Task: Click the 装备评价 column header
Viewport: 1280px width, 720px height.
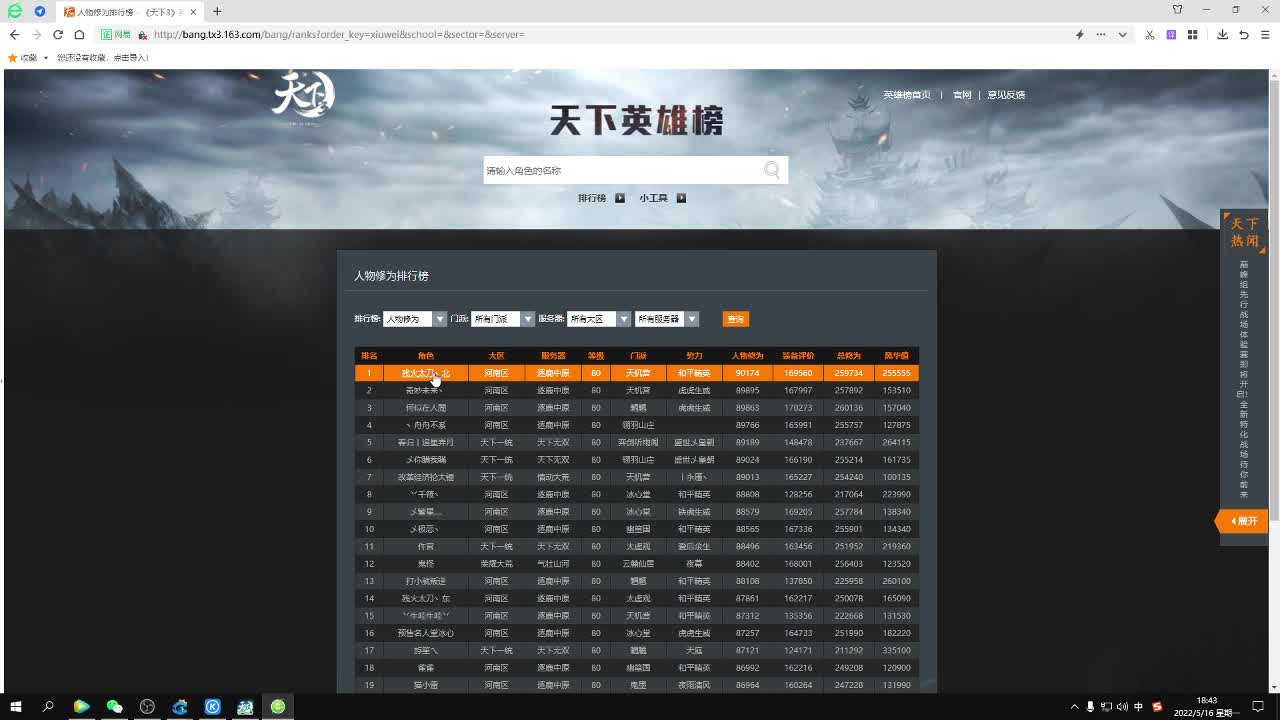Action: click(x=798, y=356)
